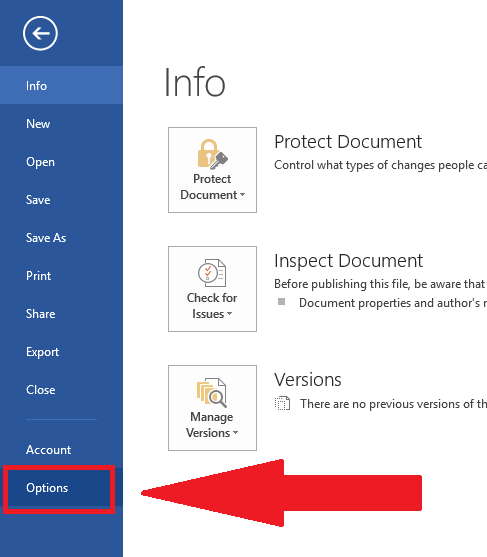
Task: Click Close in the sidebar menu
Action: 61,390
